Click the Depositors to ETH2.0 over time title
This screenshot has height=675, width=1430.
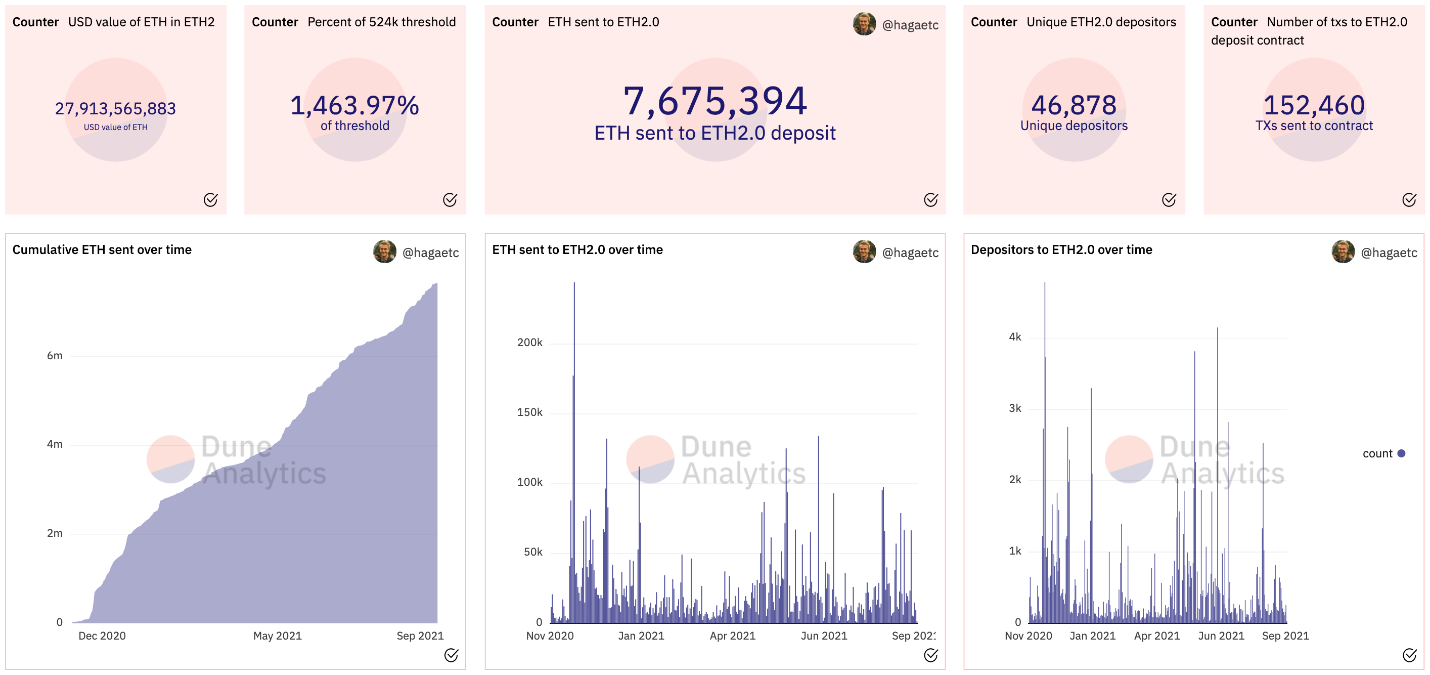[1061, 250]
